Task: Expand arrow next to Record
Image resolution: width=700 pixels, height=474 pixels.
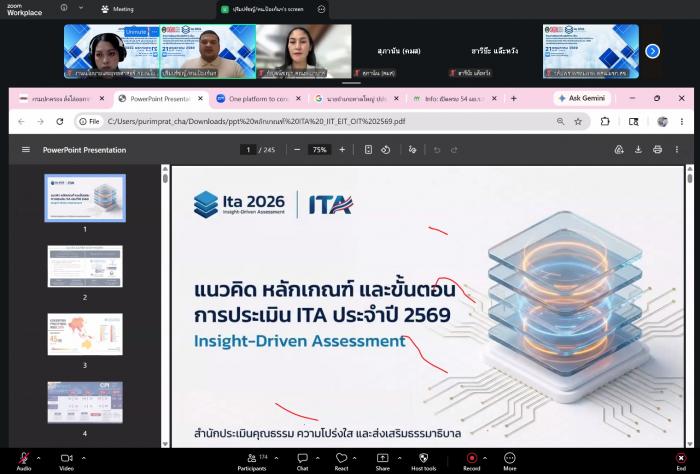Action: coord(485,458)
